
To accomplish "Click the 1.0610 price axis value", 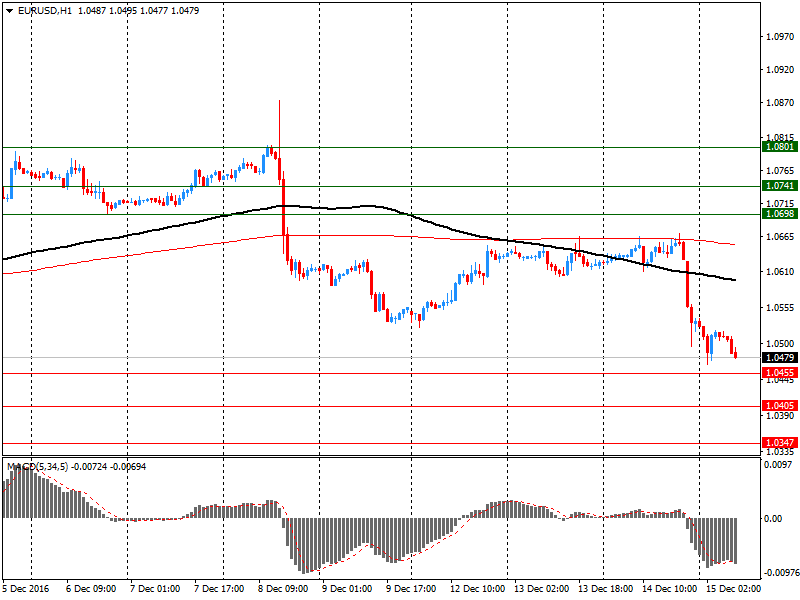I will (780, 272).
